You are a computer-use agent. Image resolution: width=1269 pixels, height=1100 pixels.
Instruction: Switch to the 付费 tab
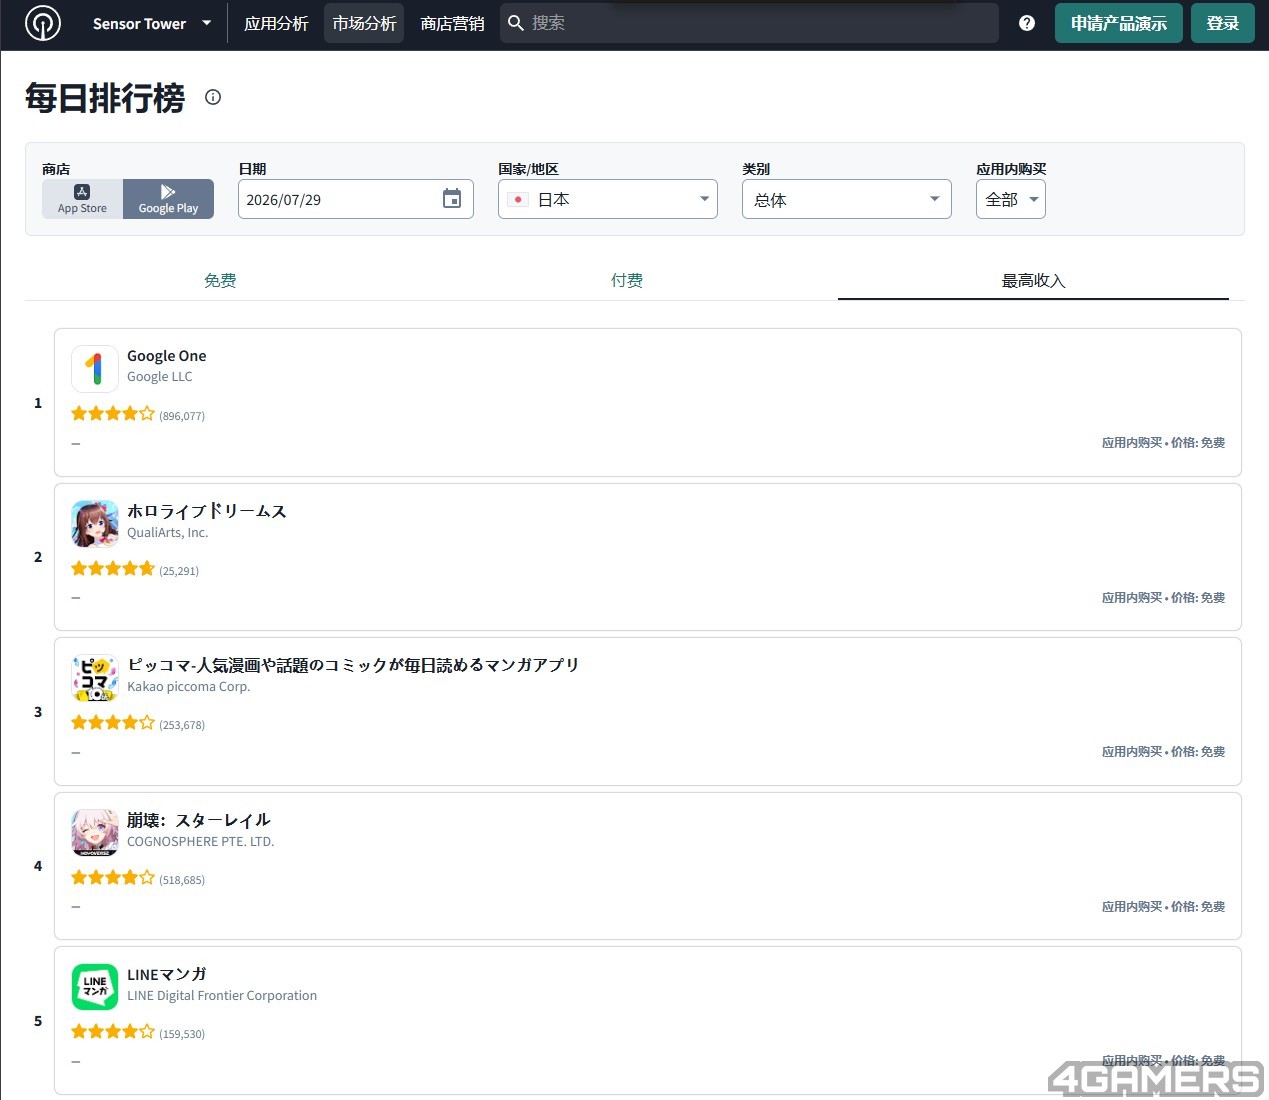tap(627, 280)
